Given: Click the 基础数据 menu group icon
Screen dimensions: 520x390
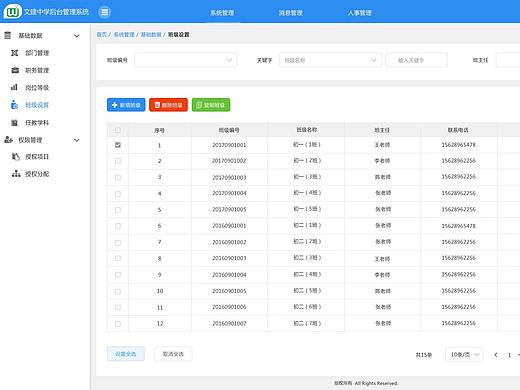Looking at the screenshot, I should click(8, 35).
